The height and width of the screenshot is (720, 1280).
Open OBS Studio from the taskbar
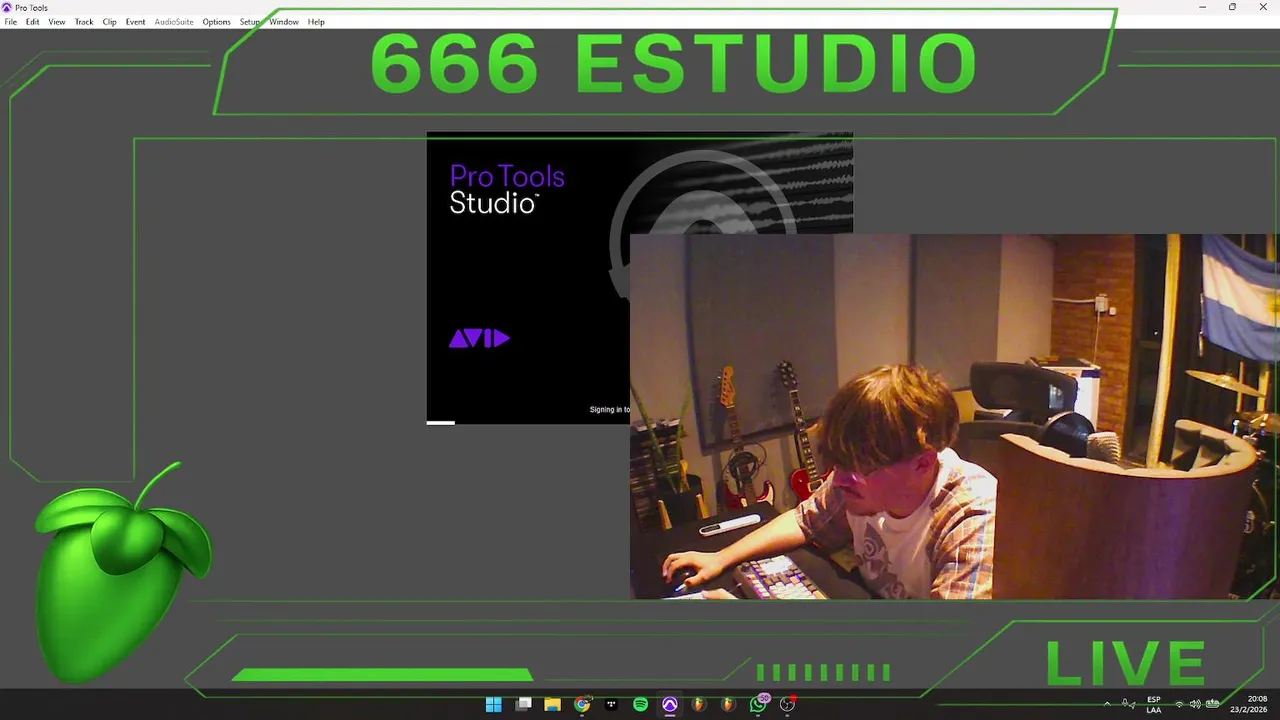click(x=787, y=705)
